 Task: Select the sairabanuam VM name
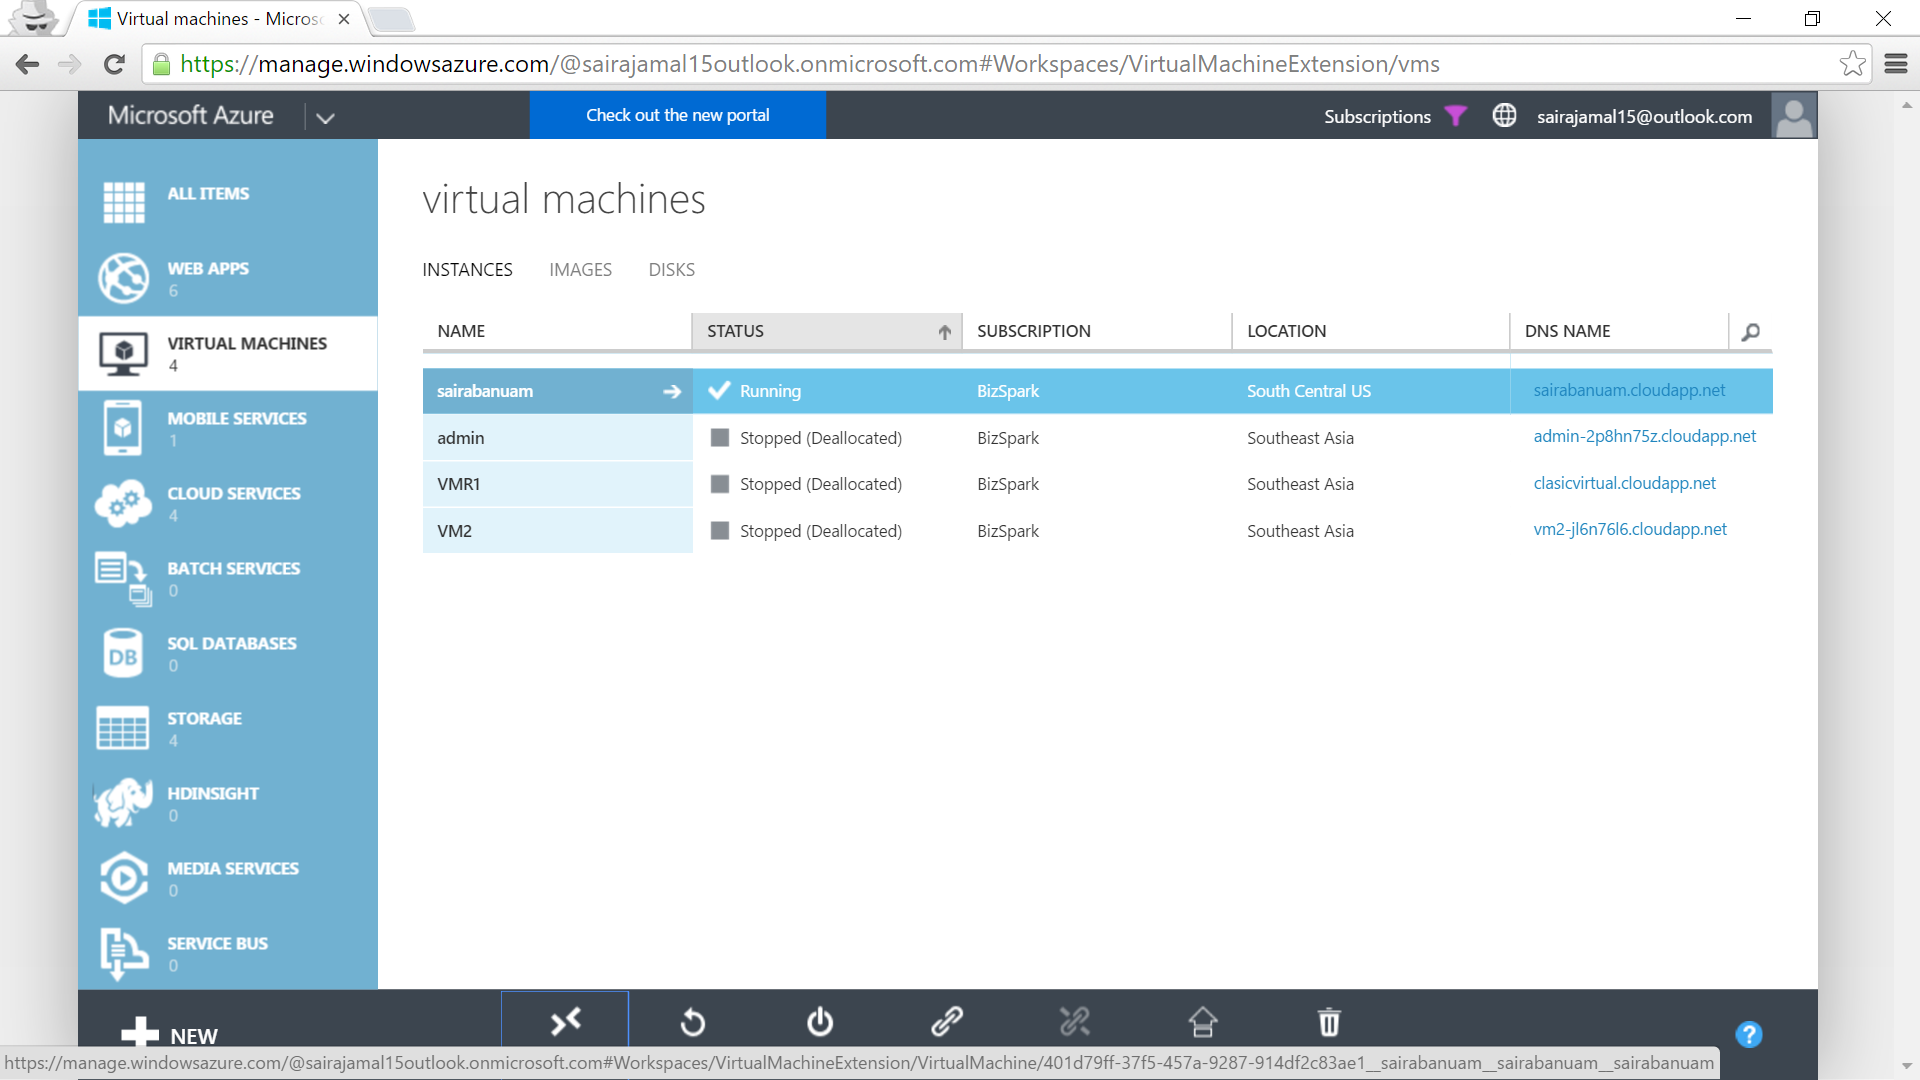tap(485, 391)
